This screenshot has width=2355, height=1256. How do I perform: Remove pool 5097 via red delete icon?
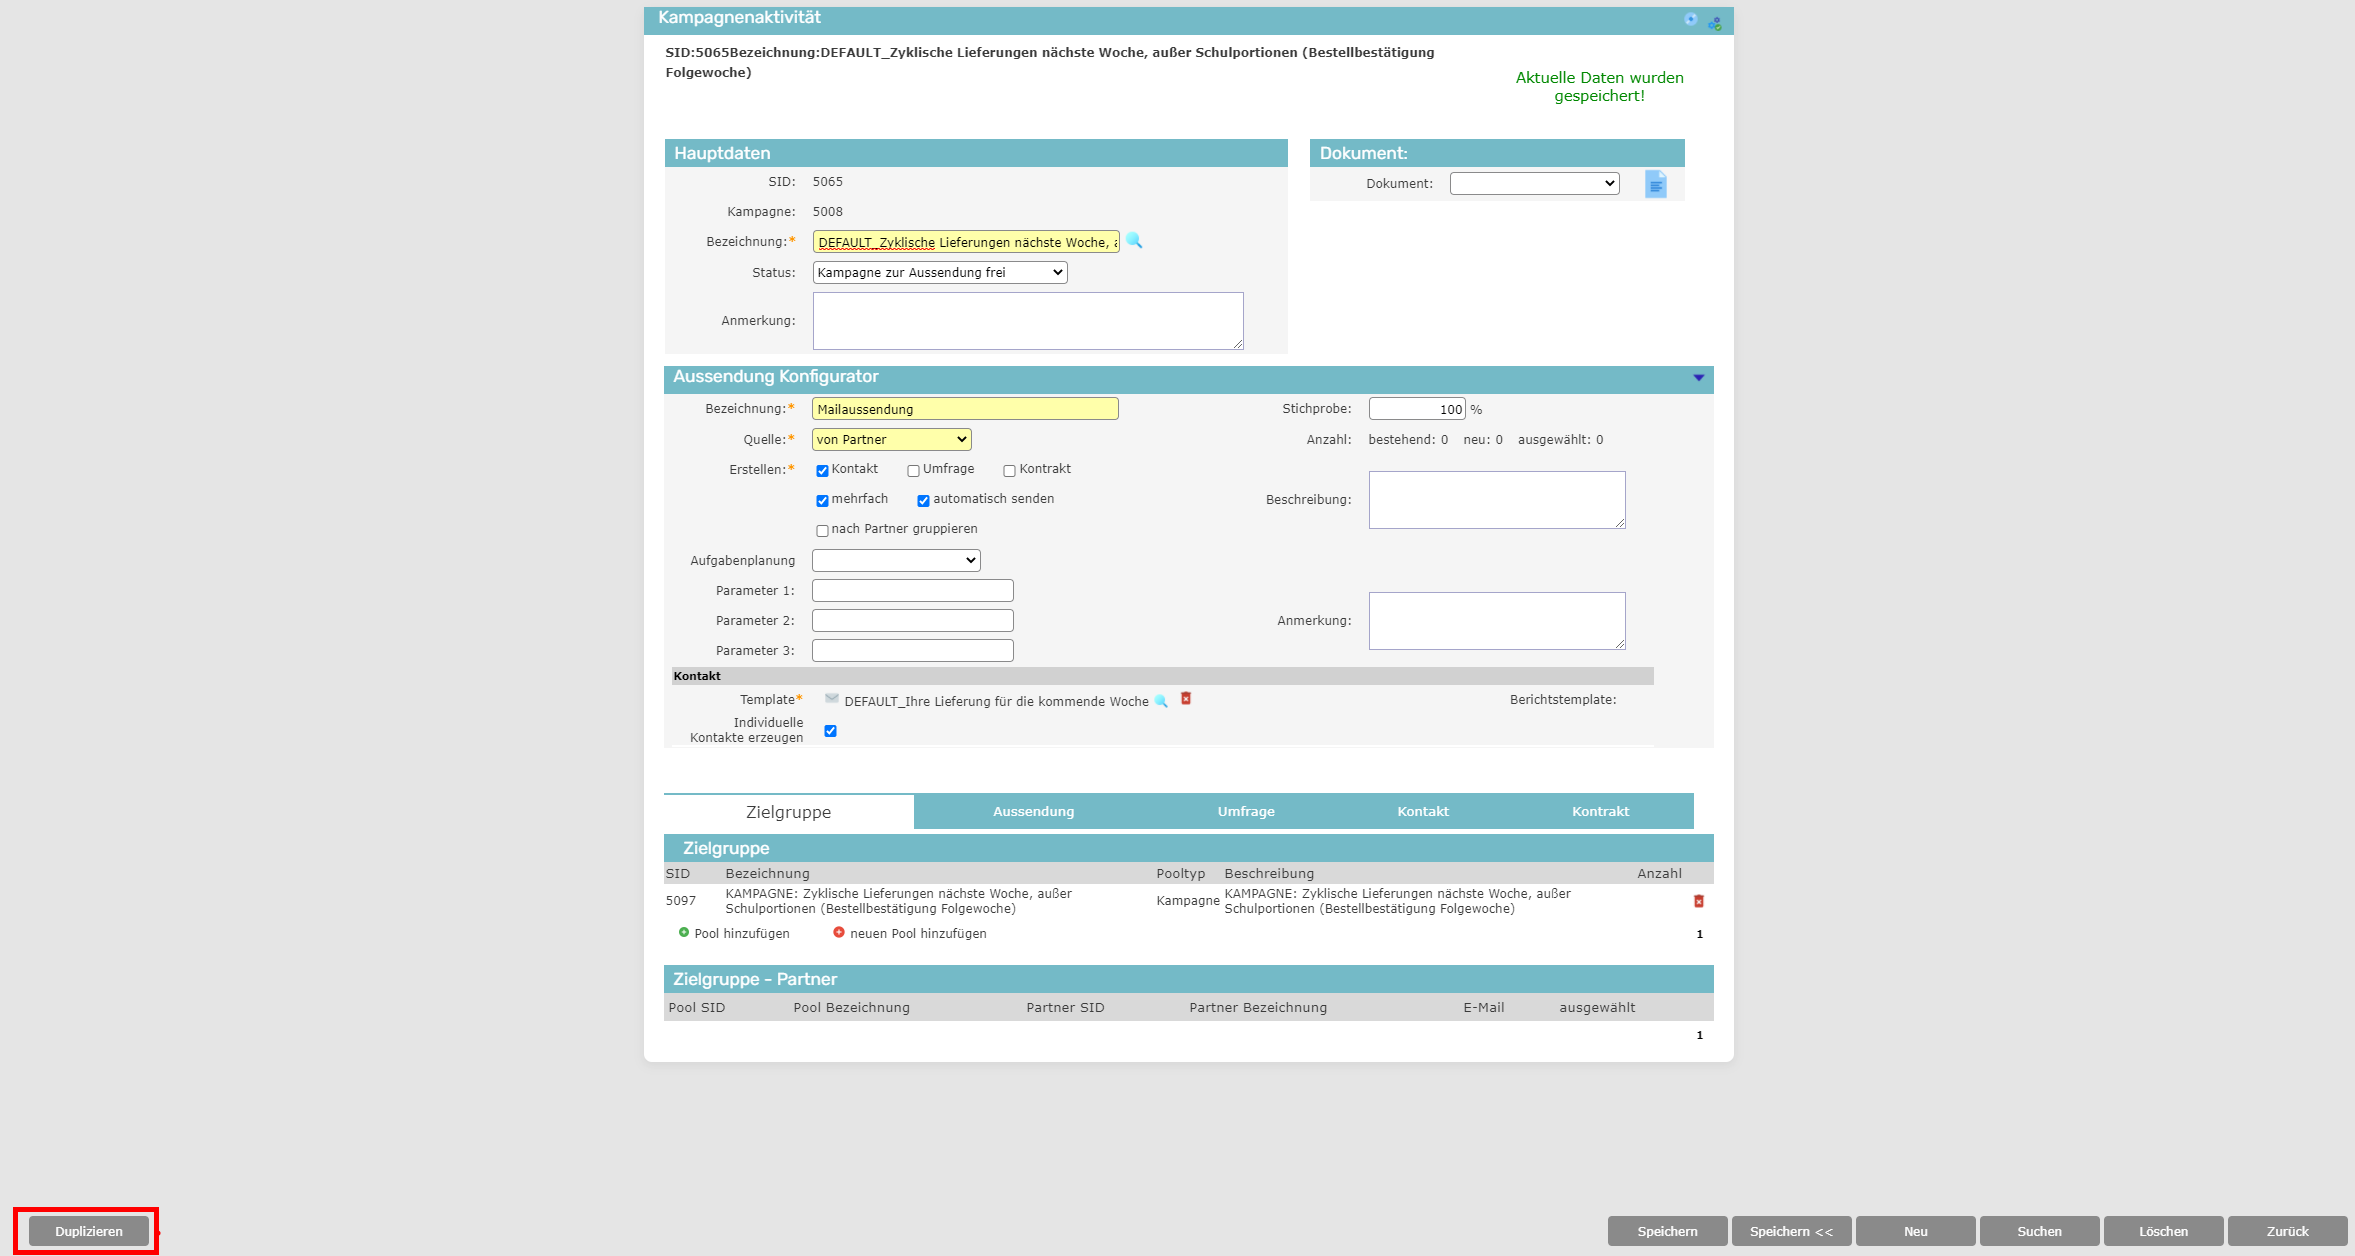point(1698,901)
